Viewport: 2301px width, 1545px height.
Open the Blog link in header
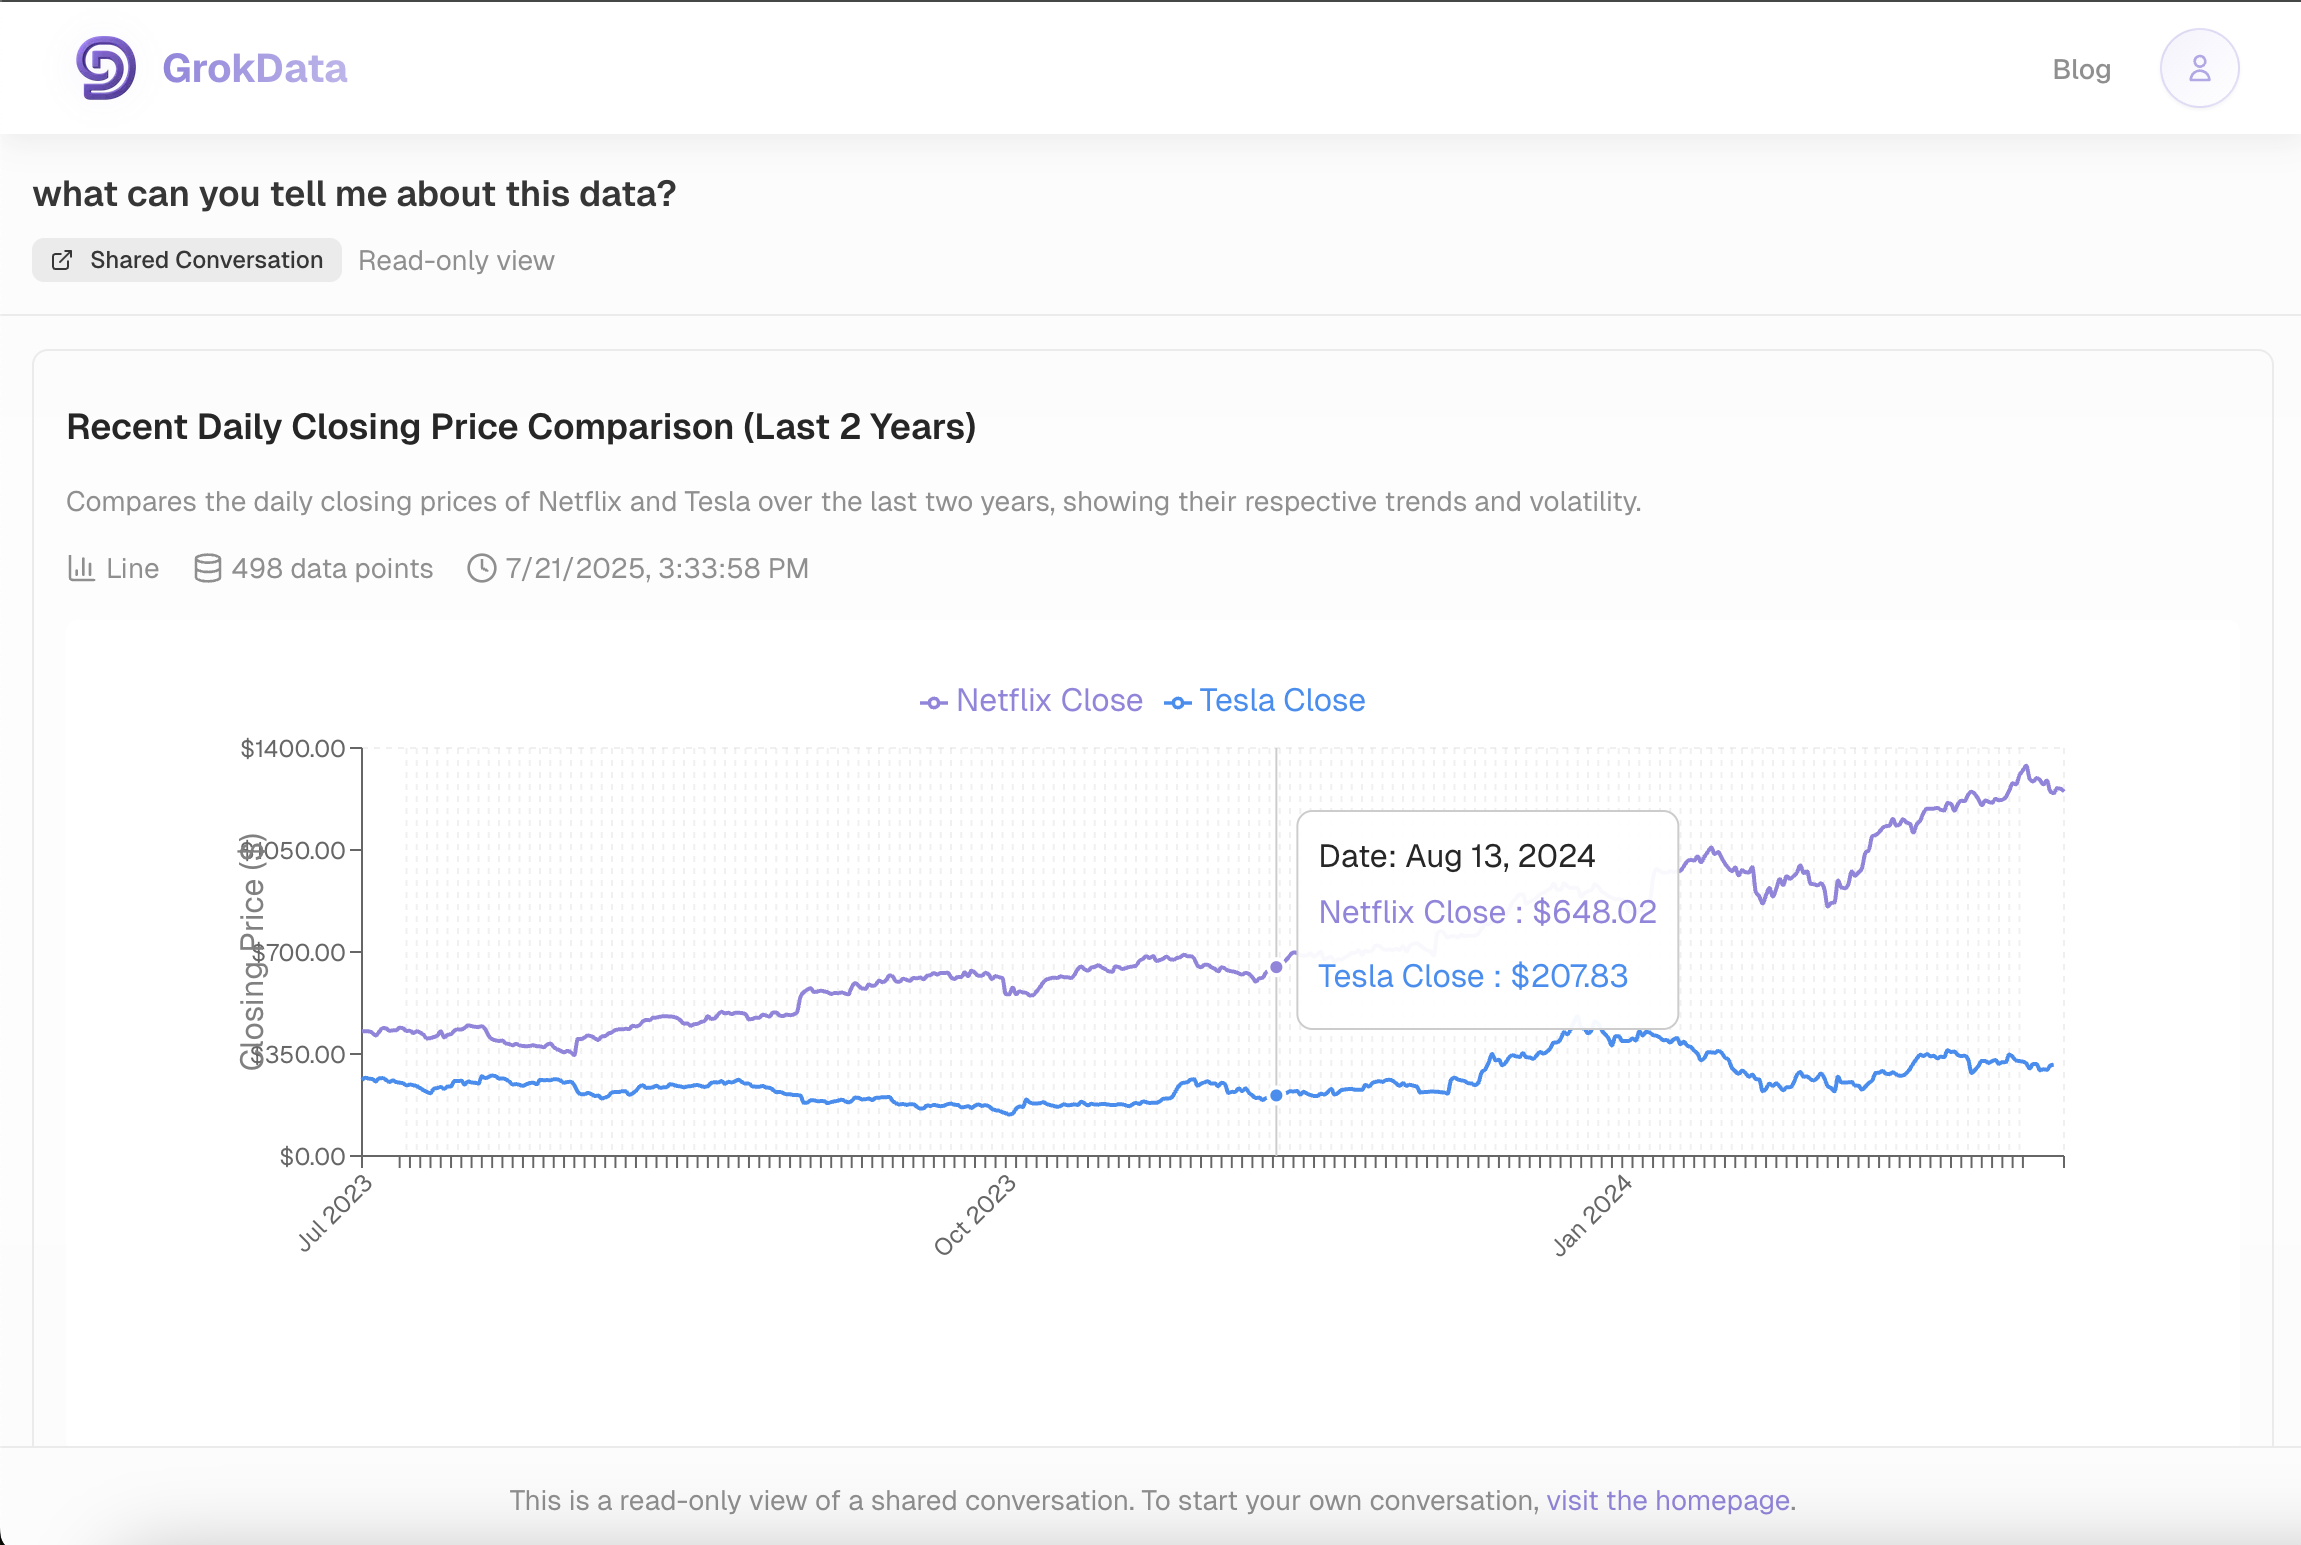(x=2081, y=69)
